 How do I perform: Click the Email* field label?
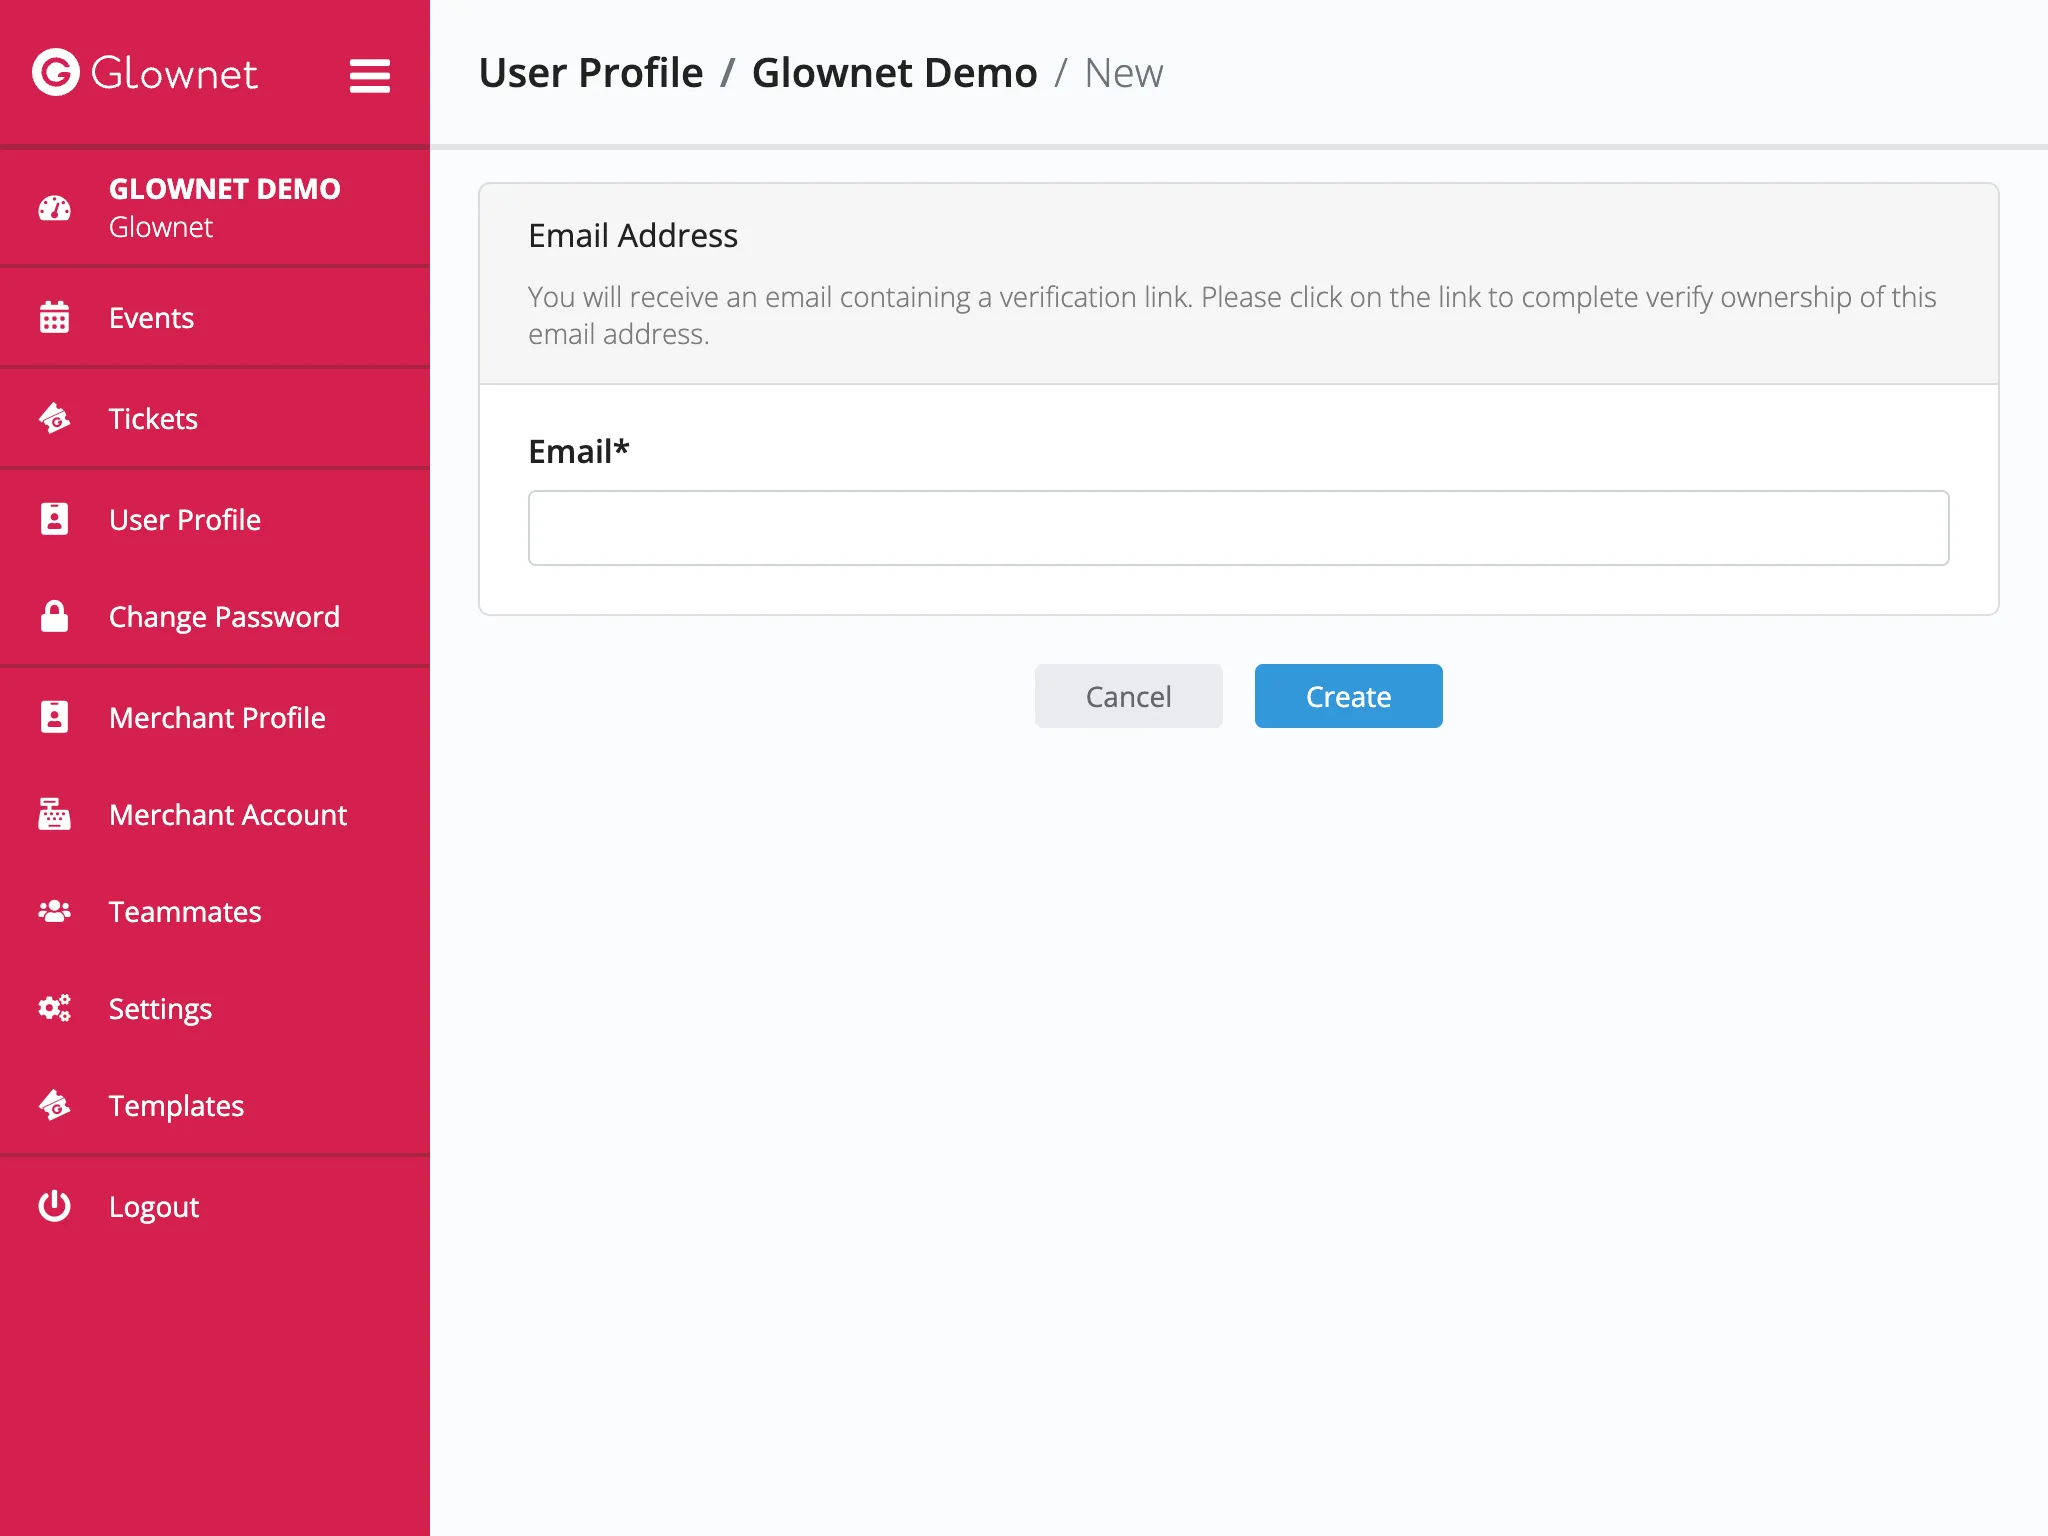tap(579, 451)
